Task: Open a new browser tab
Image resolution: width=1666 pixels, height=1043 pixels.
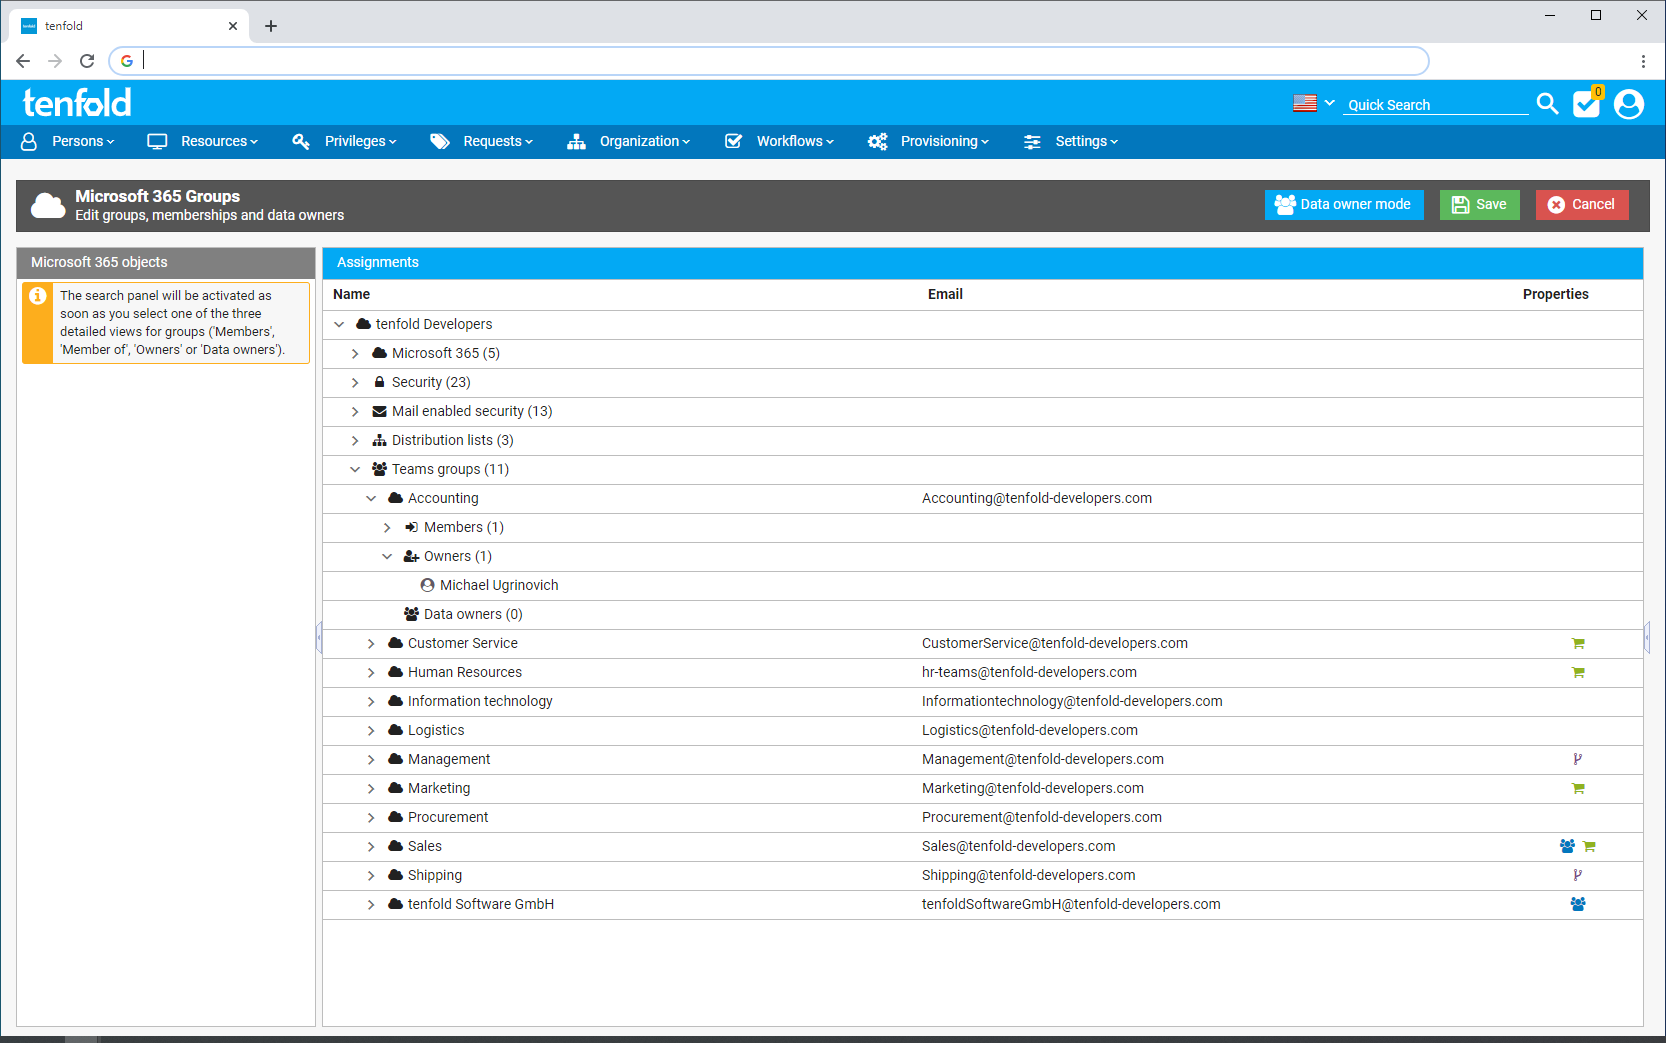Action: pyautogui.click(x=271, y=26)
